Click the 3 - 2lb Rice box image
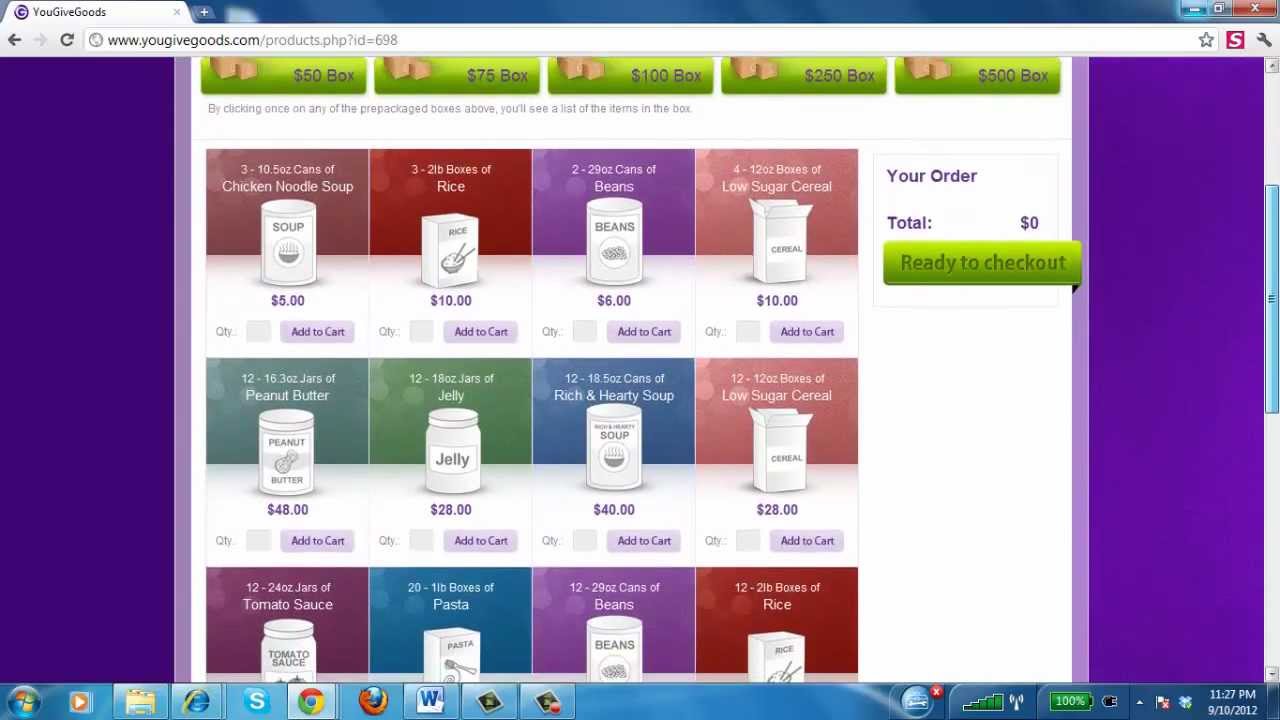Viewport: 1280px width, 720px height. point(451,249)
